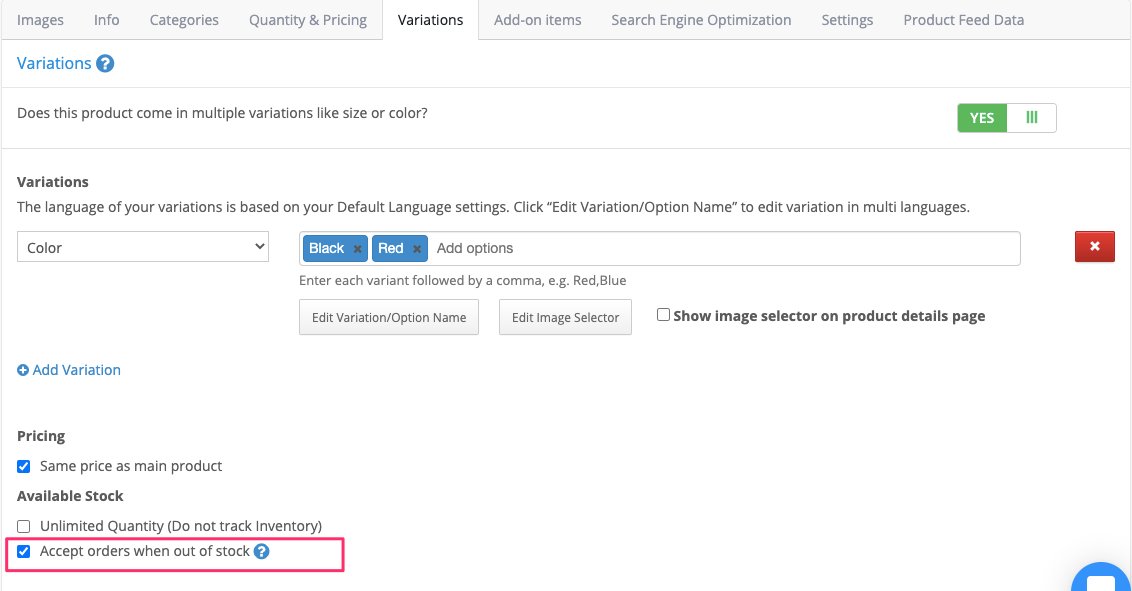Go to the Quantity & Pricing tab
The height and width of the screenshot is (591, 1132).
pos(308,20)
